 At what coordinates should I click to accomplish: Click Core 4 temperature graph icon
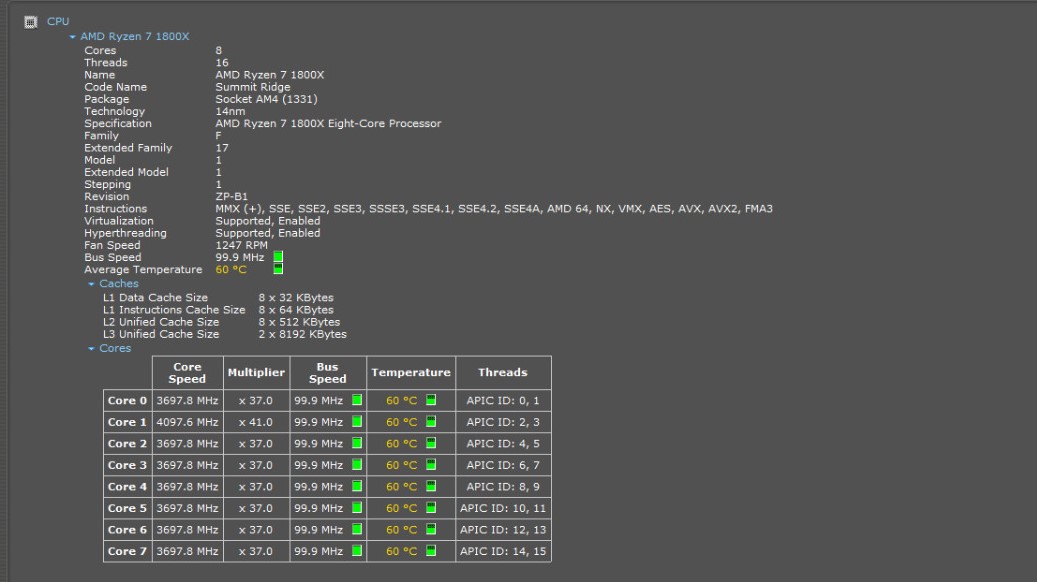[431, 486]
